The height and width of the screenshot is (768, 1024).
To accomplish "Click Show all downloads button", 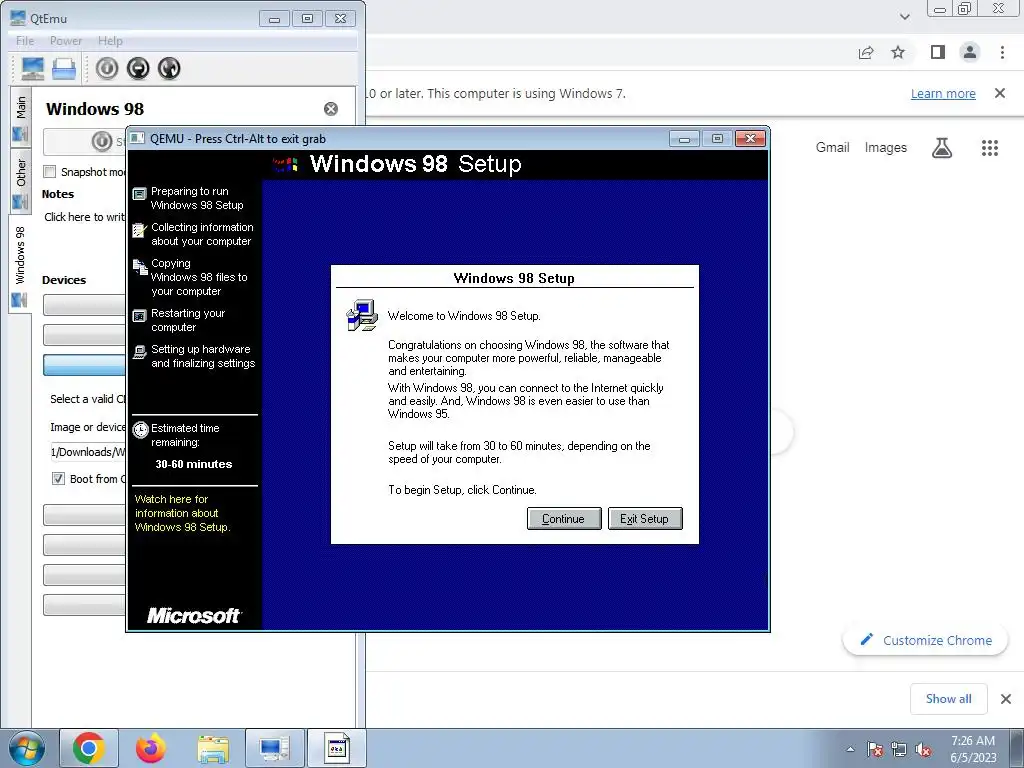I will (x=948, y=699).
